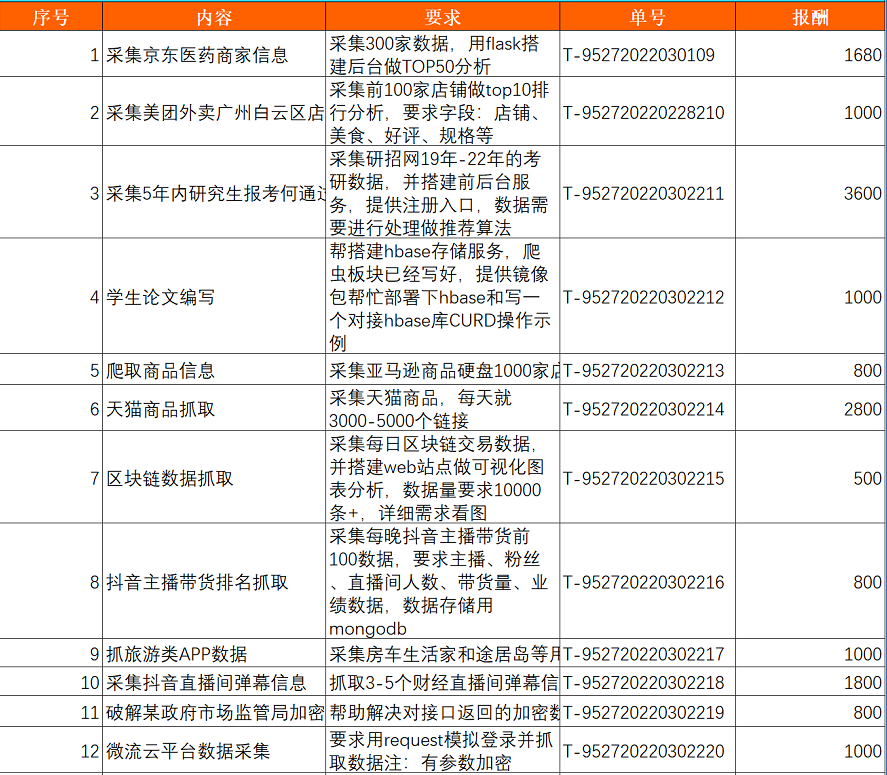The height and width of the screenshot is (775, 887).
Task: Click the mongodb requirement cell
Action: click(442, 581)
